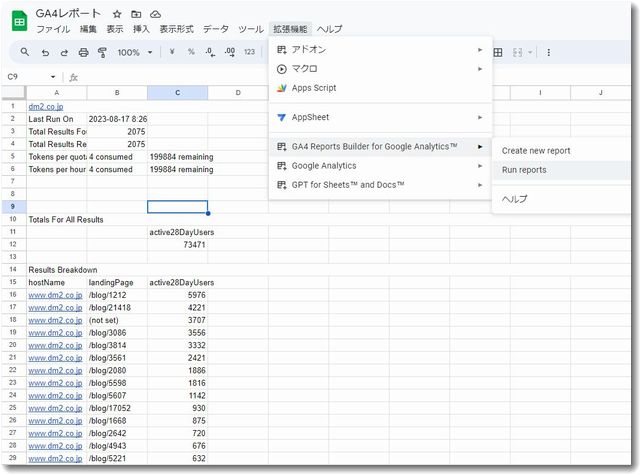
Task: Expand the Google Analytics add-on submenu
Action: coord(380,165)
